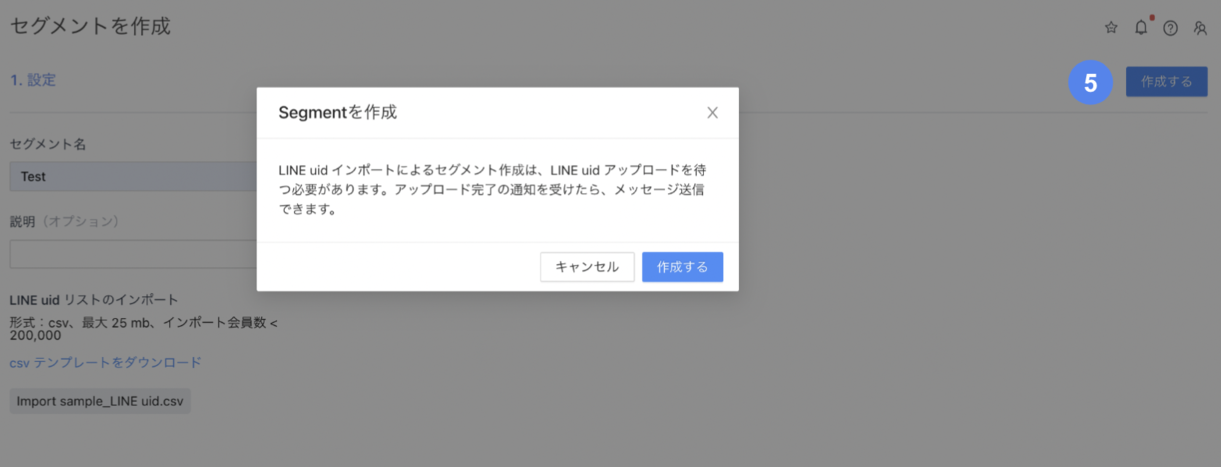Click the Import sample_LINE uid.csv button
This screenshot has width=1221, height=467.
100,401
